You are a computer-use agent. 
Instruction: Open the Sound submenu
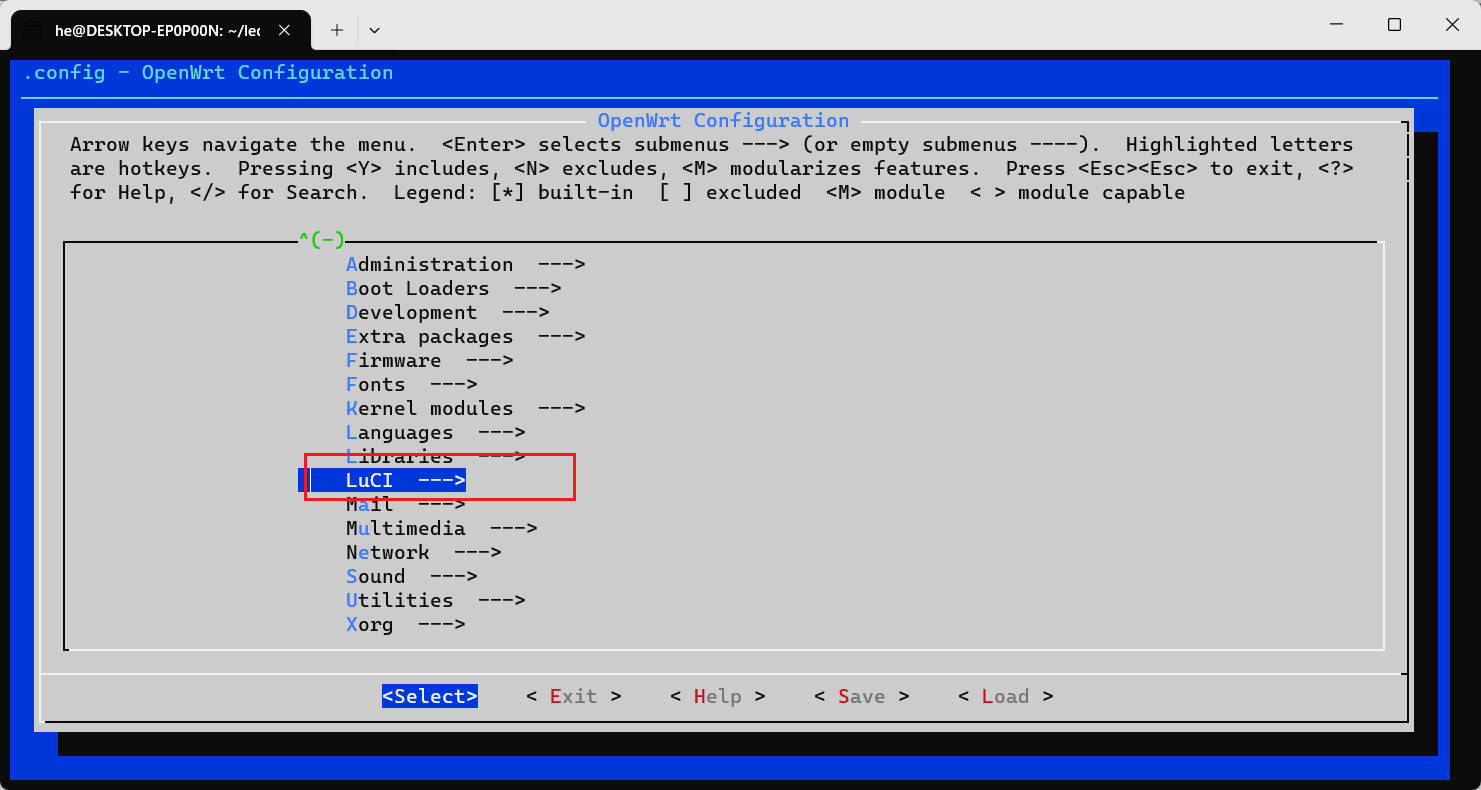pyautogui.click(x=411, y=577)
